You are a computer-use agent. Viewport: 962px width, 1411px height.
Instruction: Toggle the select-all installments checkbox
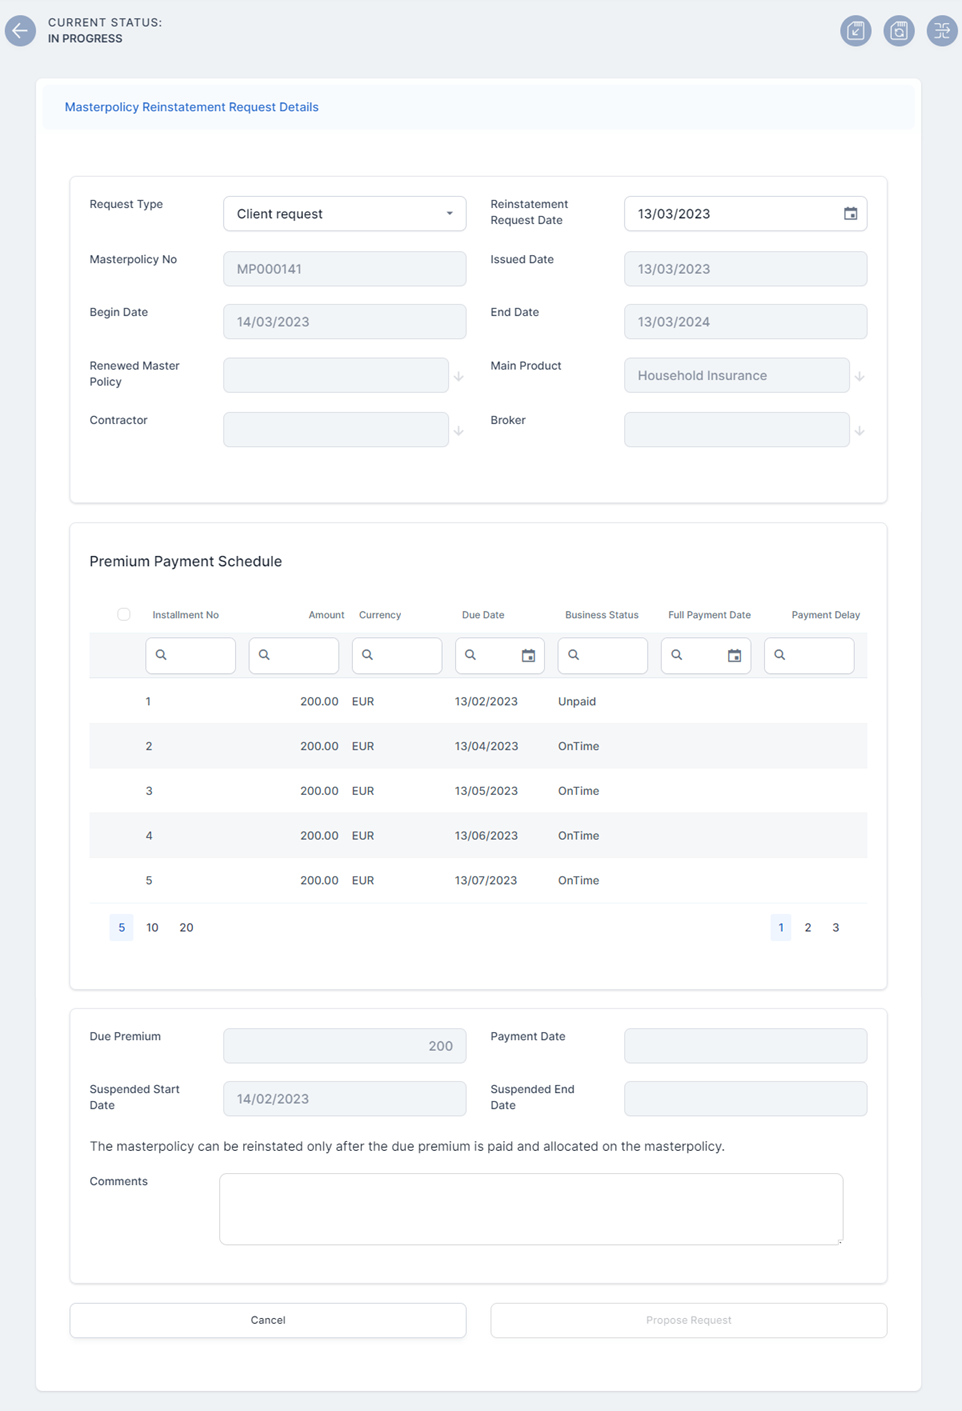click(x=124, y=614)
